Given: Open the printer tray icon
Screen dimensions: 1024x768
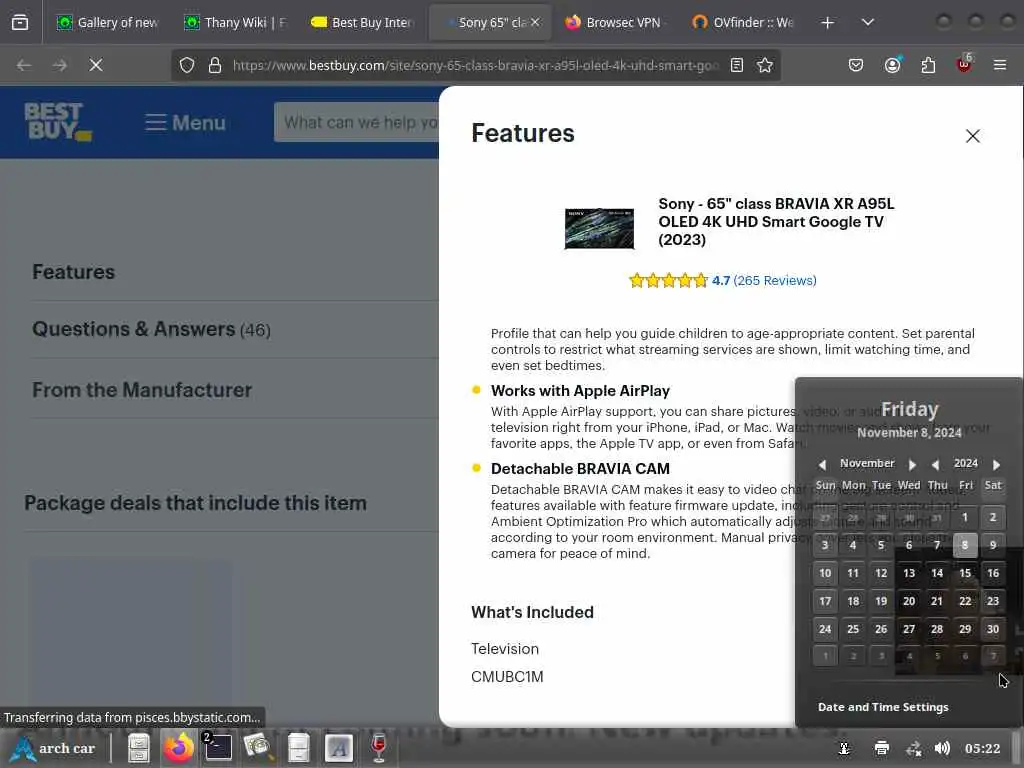Looking at the screenshot, I should (x=882, y=748).
